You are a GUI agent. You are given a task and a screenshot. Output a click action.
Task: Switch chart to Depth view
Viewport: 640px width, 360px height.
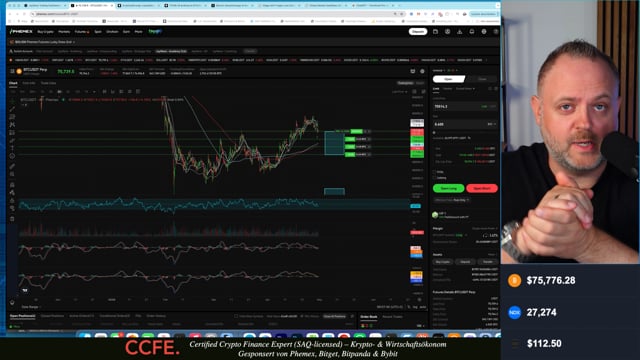[420, 83]
